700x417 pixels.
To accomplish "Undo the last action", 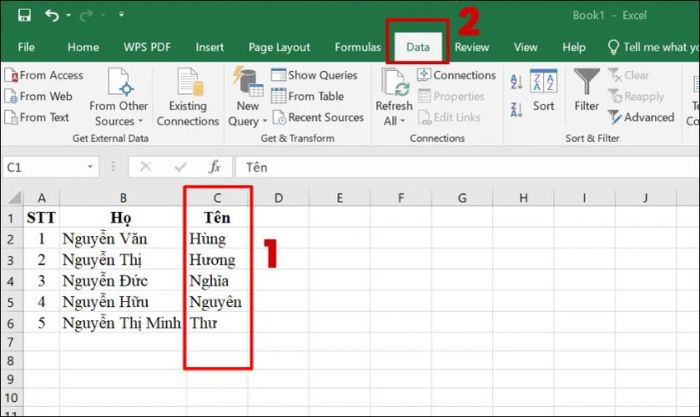I will (x=52, y=16).
